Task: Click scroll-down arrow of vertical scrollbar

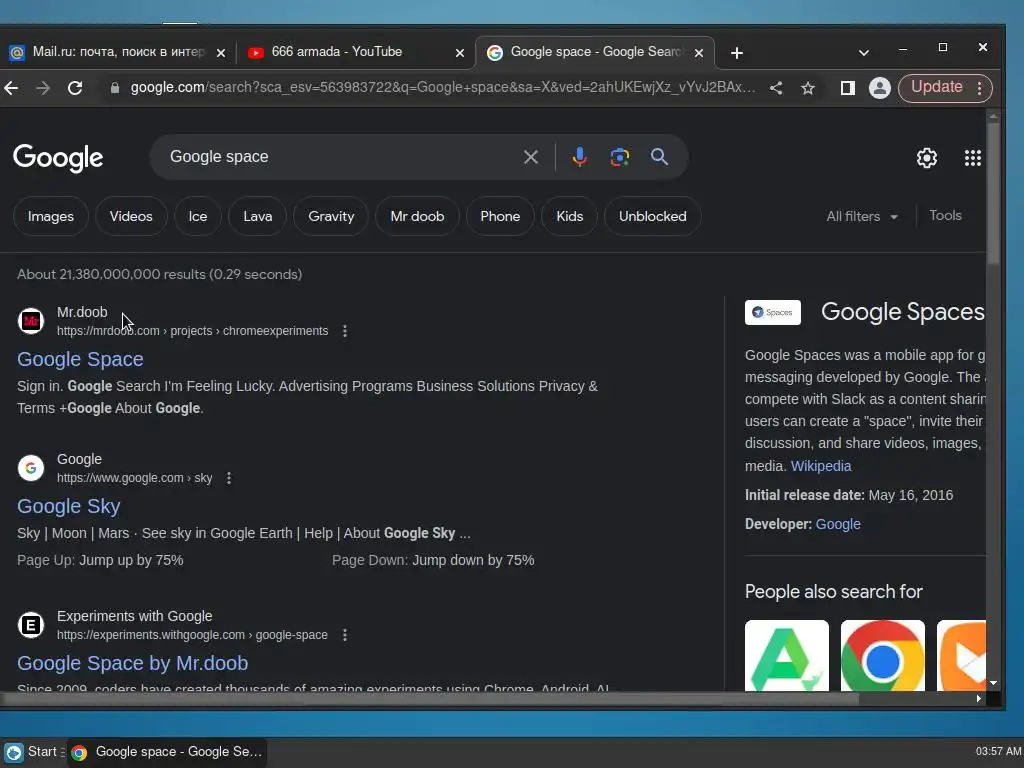Action: pos(993,683)
